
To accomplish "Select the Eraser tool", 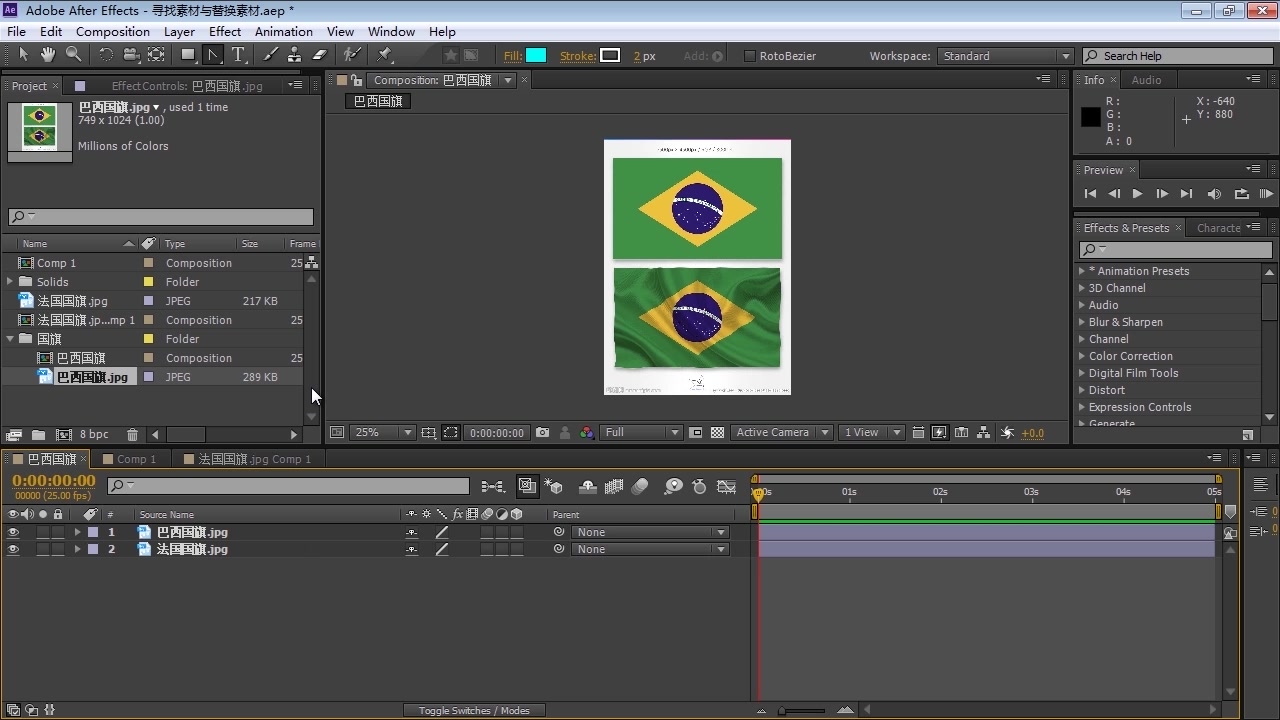I will (320, 55).
